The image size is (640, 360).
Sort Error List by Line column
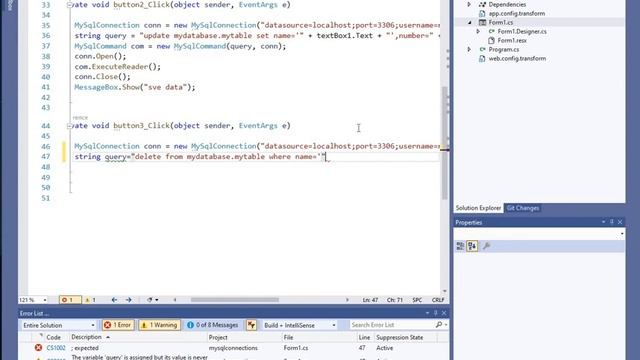tap(364, 338)
